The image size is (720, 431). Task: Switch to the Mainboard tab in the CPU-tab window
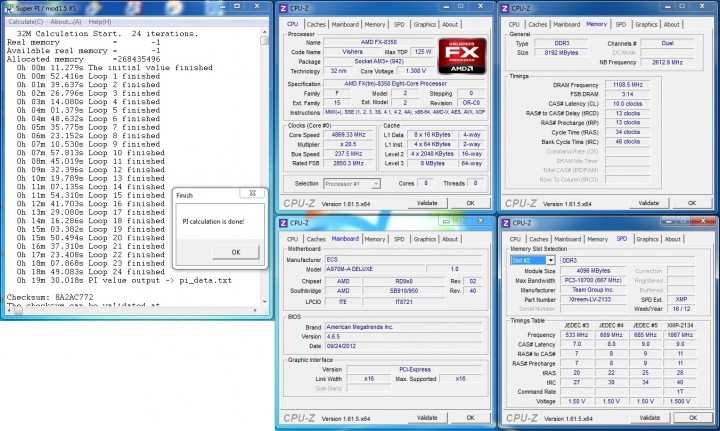coord(345,24)
